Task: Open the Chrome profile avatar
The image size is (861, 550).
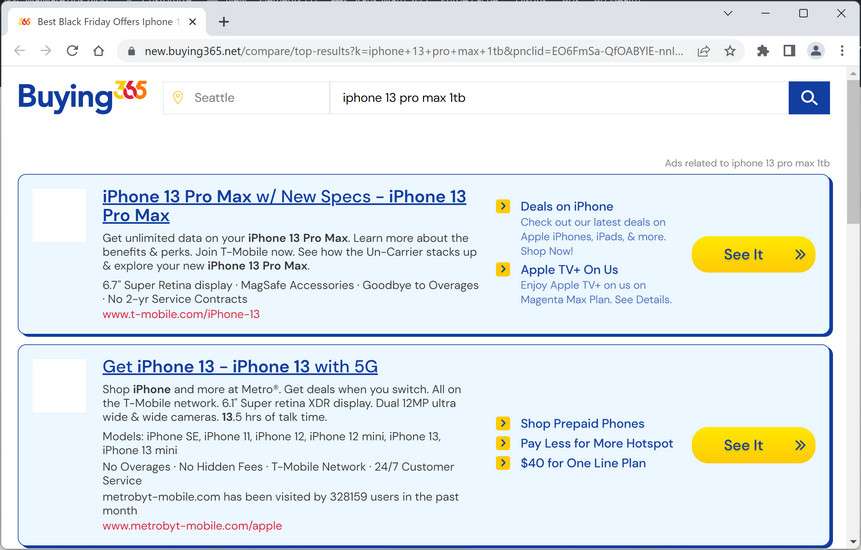Action: point(816,51)
